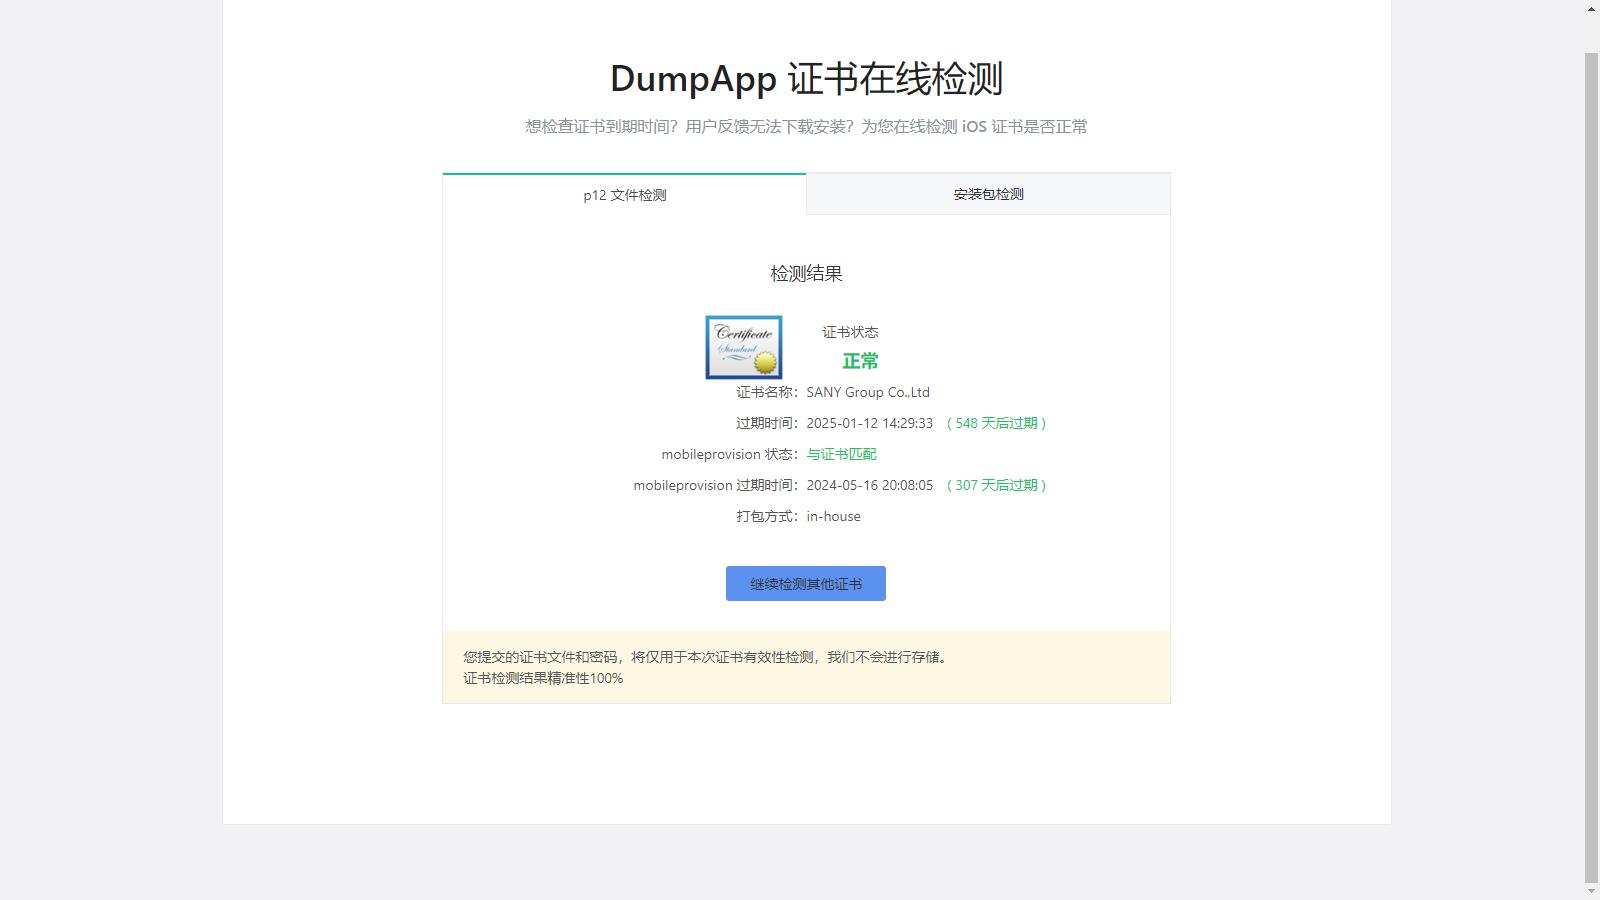Image resolution: width=1600 pixels, height=900 pixels.
Task: Click the scrollbar up arrow
Action: [x=1591, y=9]
